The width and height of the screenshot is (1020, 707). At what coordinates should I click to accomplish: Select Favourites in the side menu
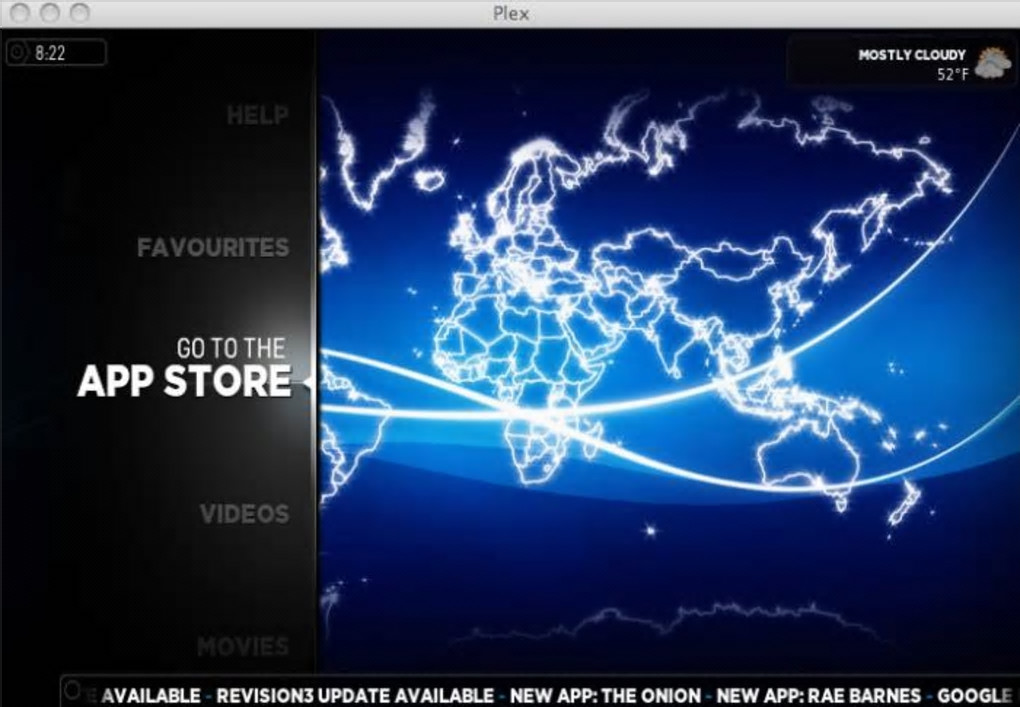pos(213,247)
